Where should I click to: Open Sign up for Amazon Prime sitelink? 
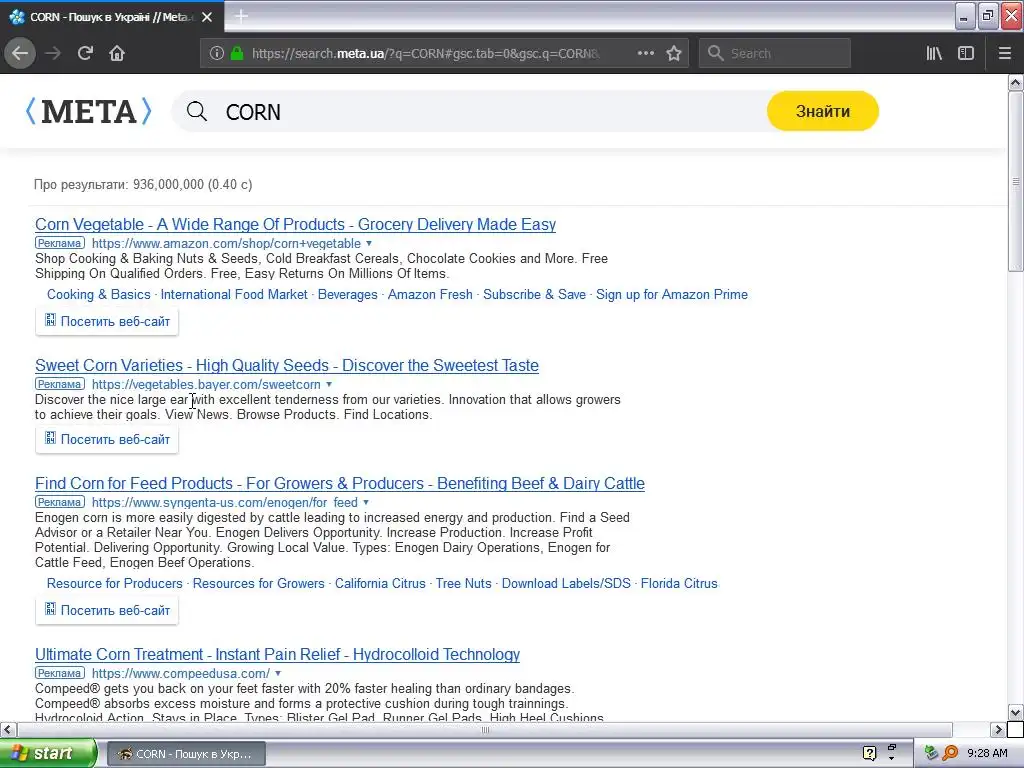coord(672,295)
